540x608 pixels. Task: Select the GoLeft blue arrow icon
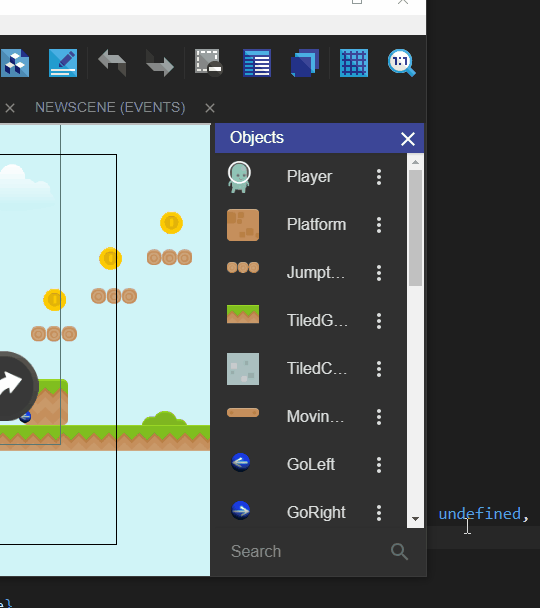(240, 462)
